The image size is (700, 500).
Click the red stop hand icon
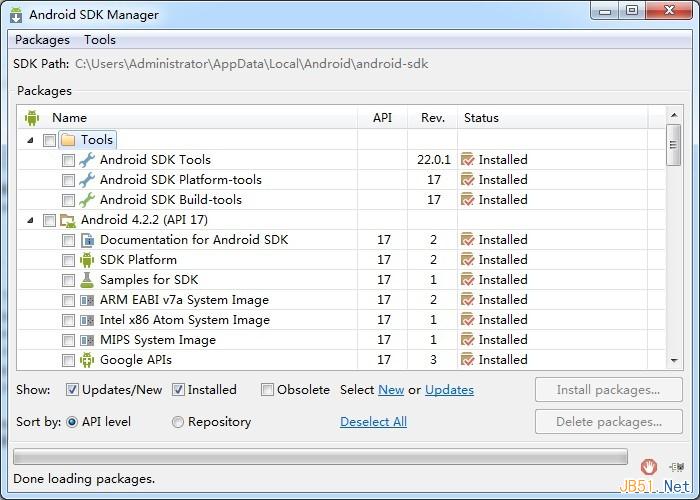(x=648, y=466)
